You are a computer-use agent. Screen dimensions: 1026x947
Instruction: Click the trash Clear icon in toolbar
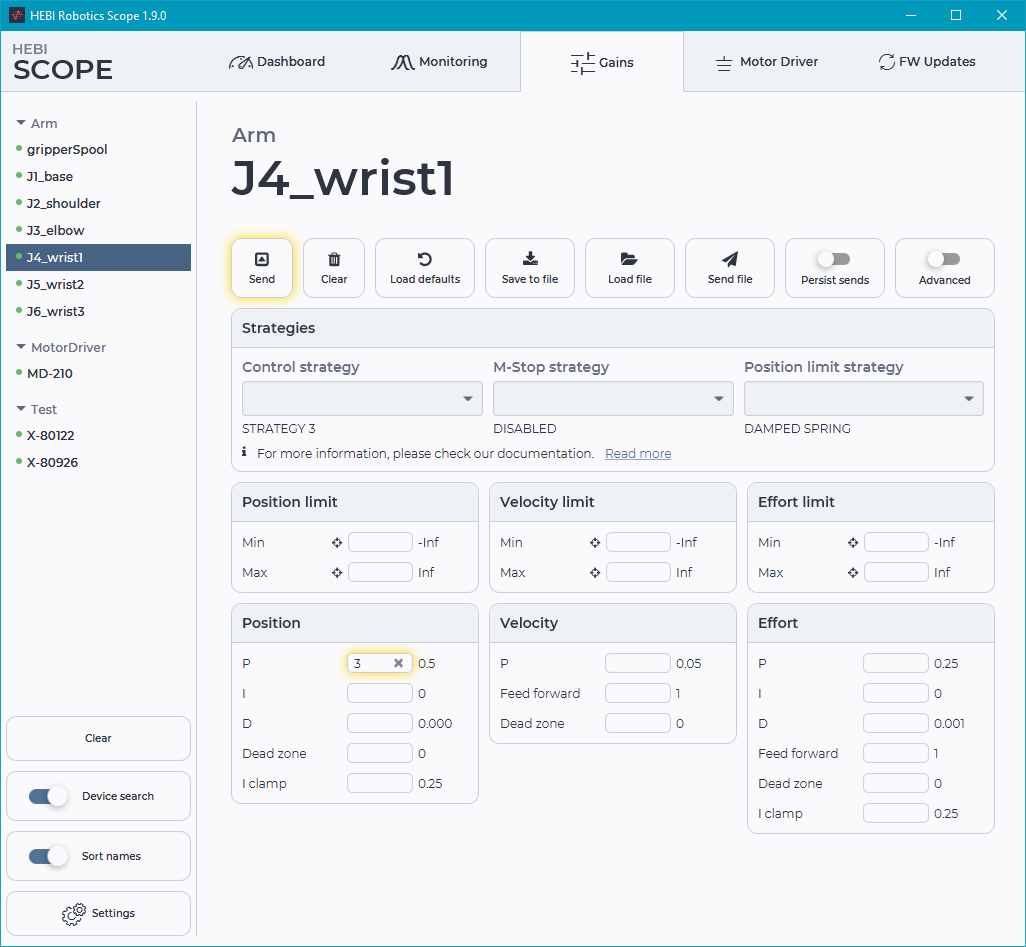(334, 259)
